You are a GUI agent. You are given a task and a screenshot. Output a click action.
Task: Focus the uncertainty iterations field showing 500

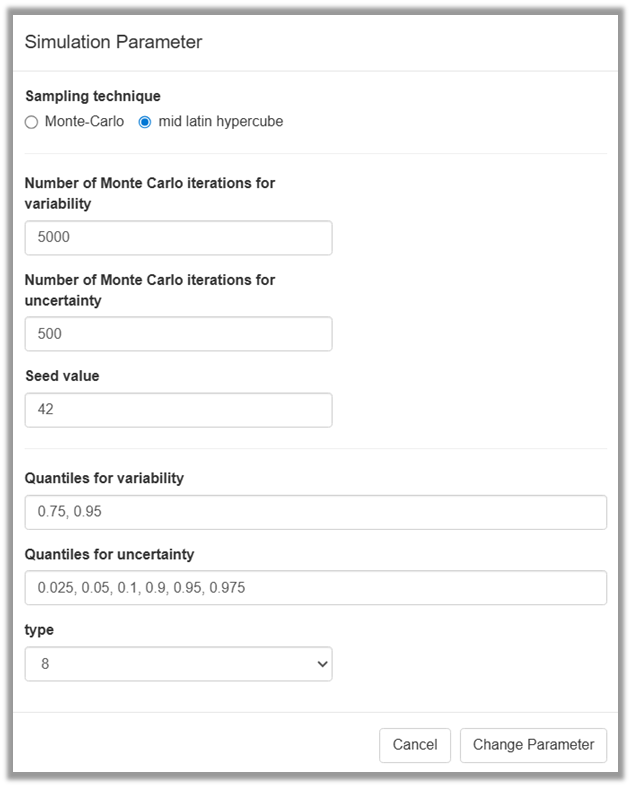178,334
